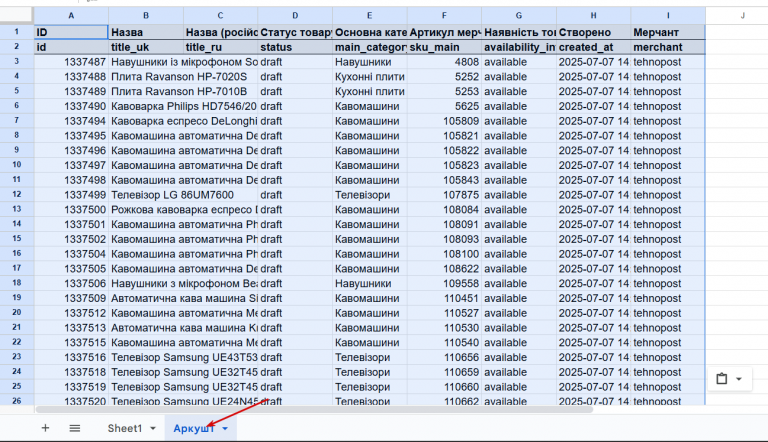
Task: Expand paste options dropdown arrow
Action: 739,378
